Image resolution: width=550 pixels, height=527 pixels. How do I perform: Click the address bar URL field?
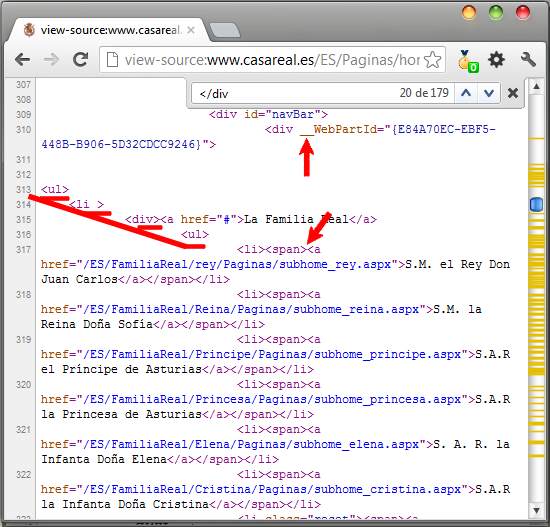(x=272, y=60)
